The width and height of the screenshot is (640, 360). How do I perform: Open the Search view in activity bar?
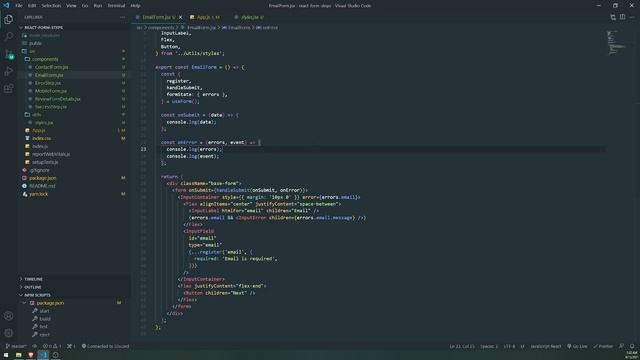8,36
